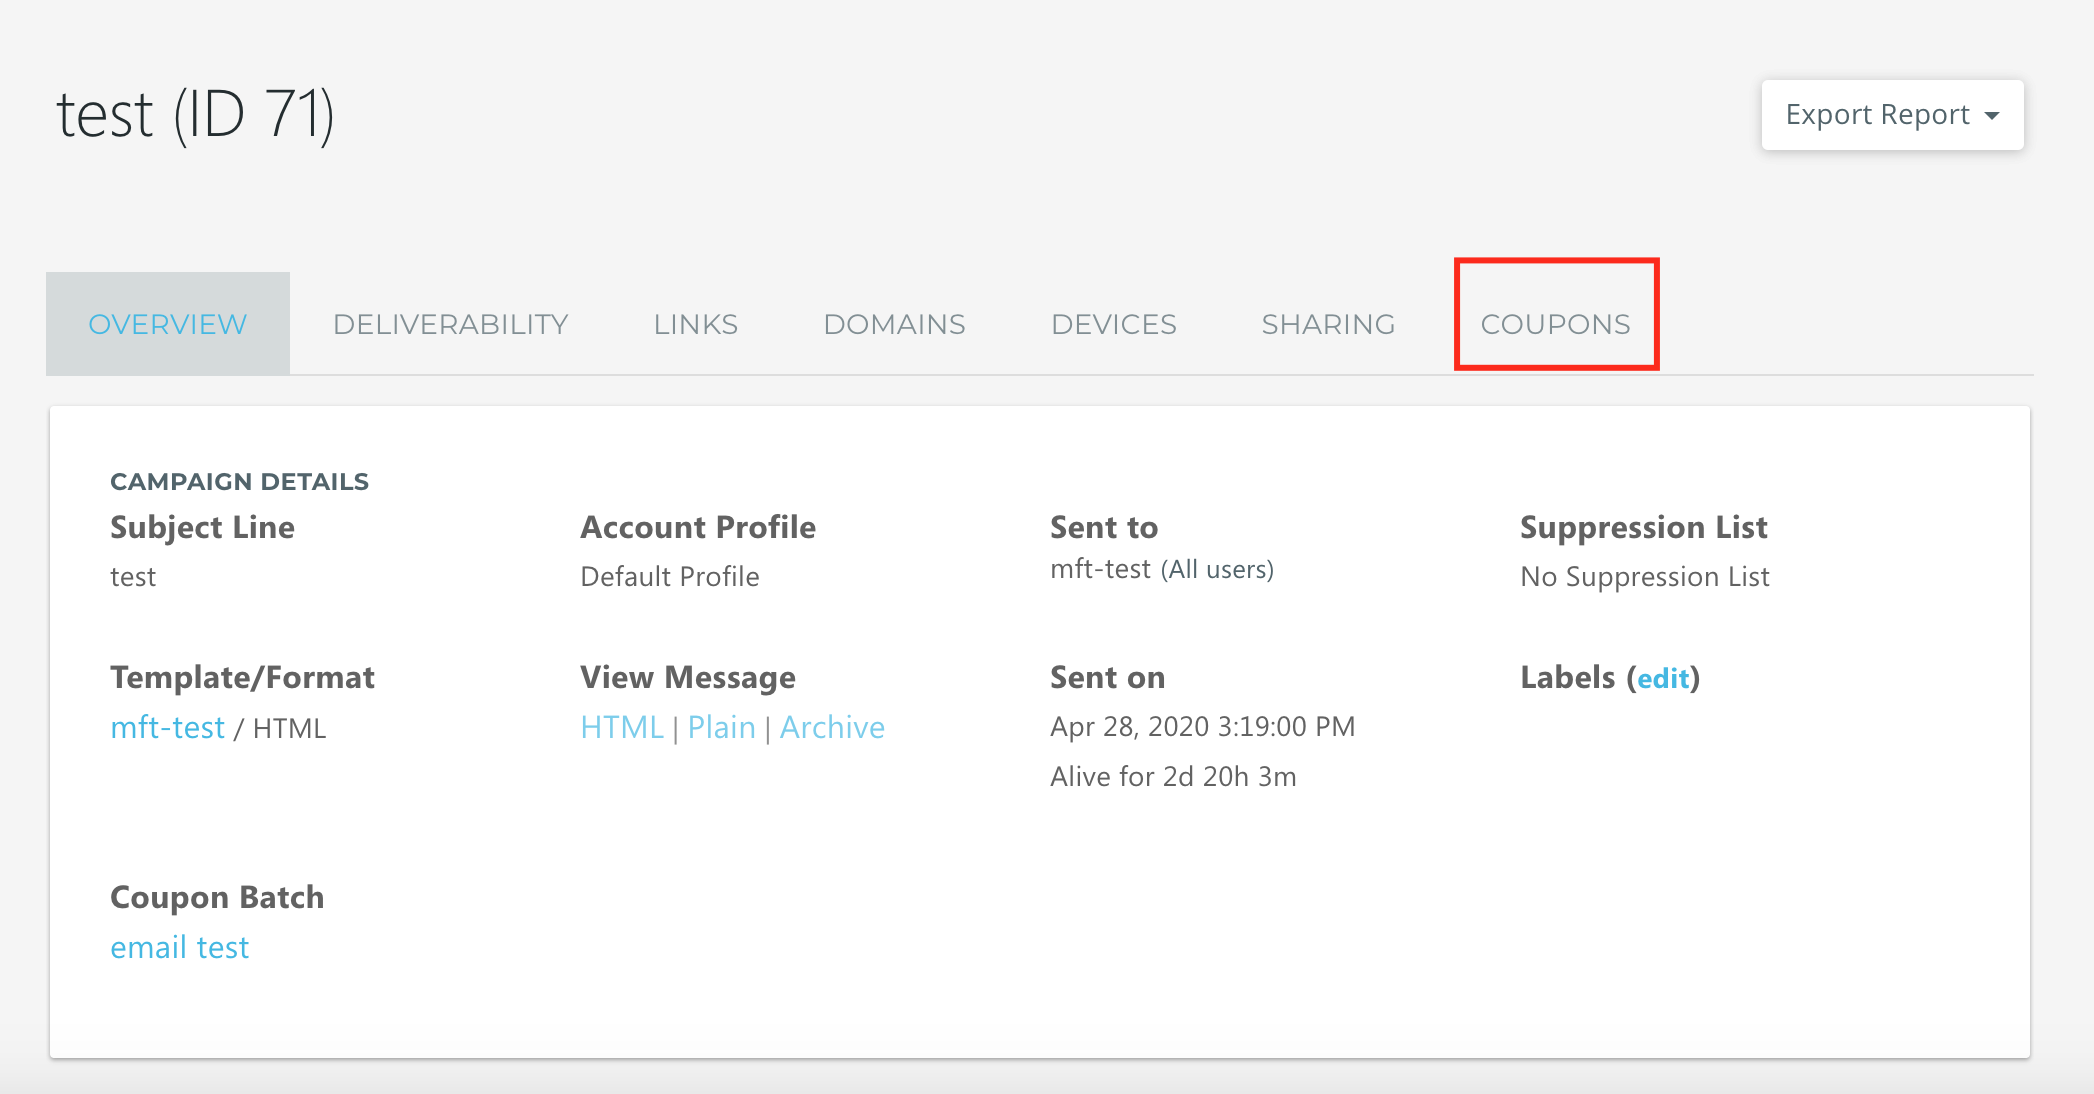This screenshot has height=1094, width=2094.
Task: Open the Export Report dropdown
Action: [1877, 115]
